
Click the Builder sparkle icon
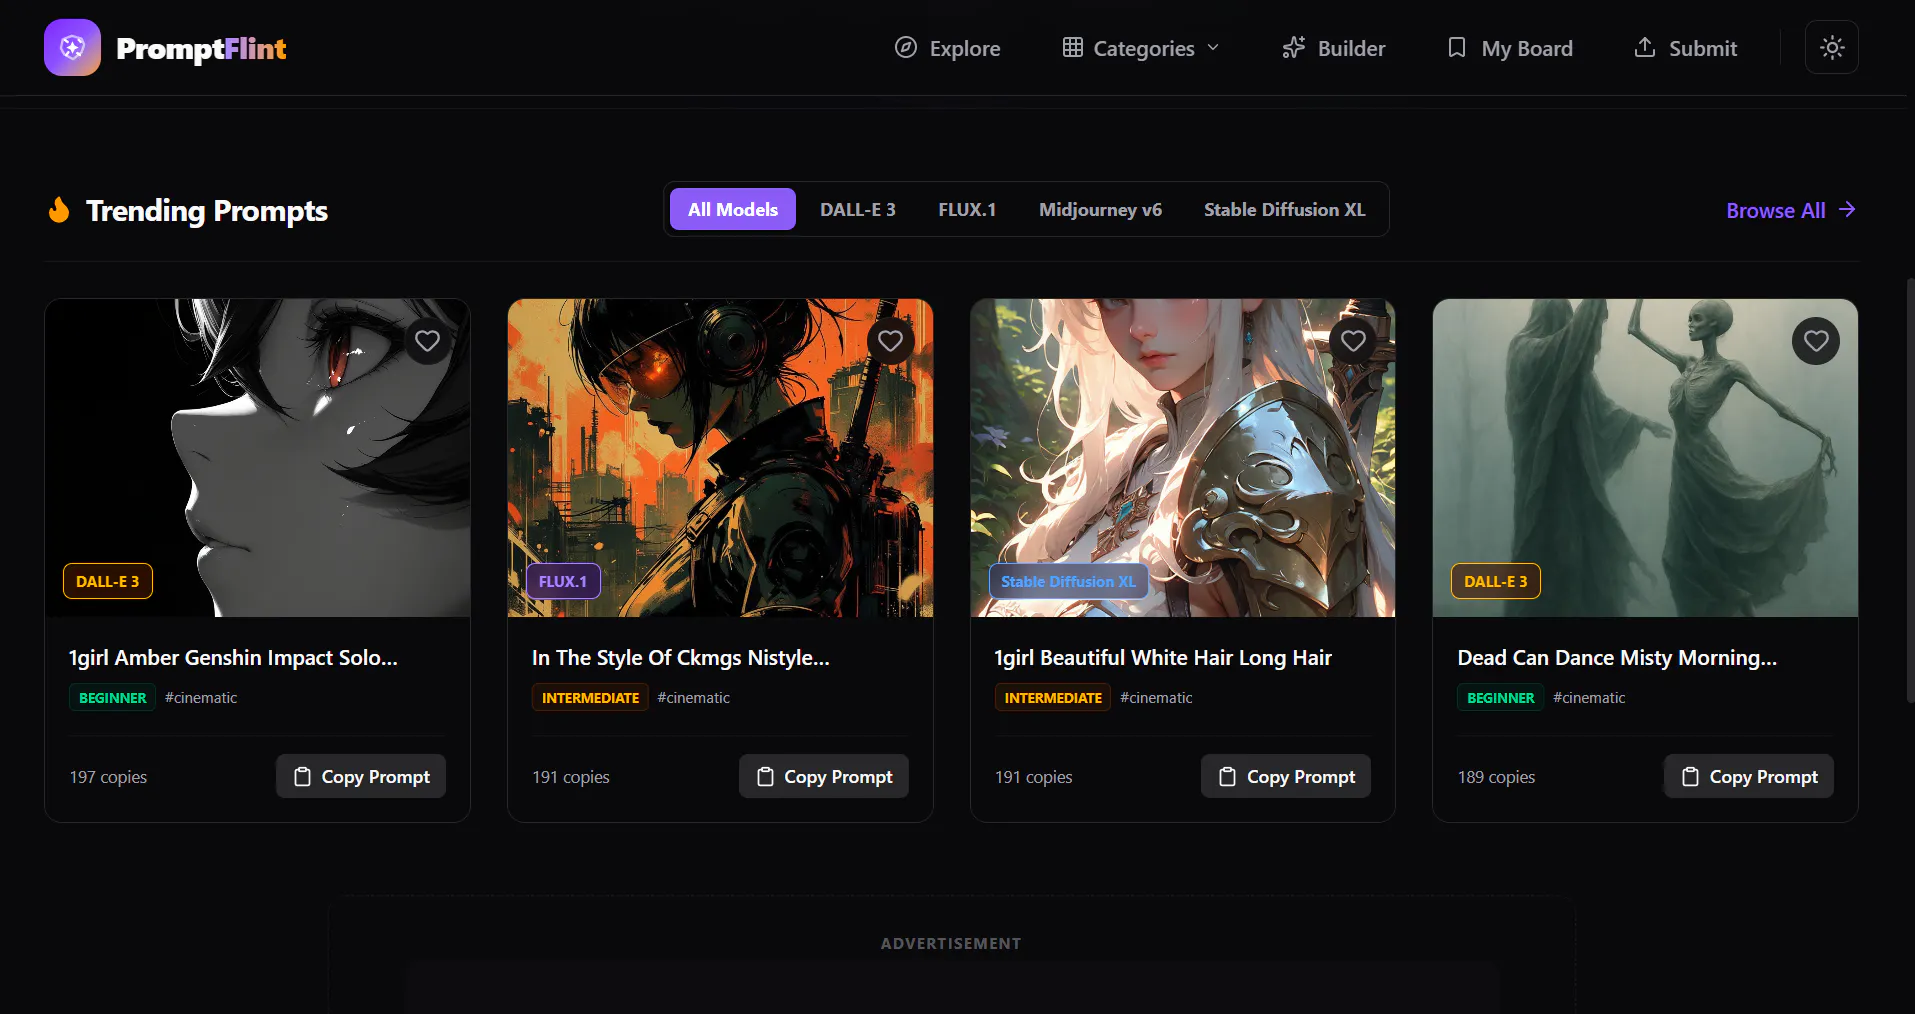pos(1294,47)
